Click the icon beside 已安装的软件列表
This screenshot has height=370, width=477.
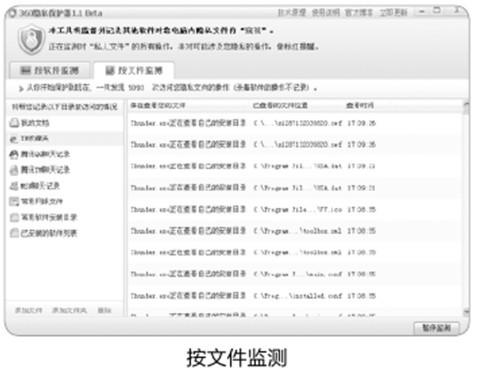pyautogui.click(x=14, y=233)
